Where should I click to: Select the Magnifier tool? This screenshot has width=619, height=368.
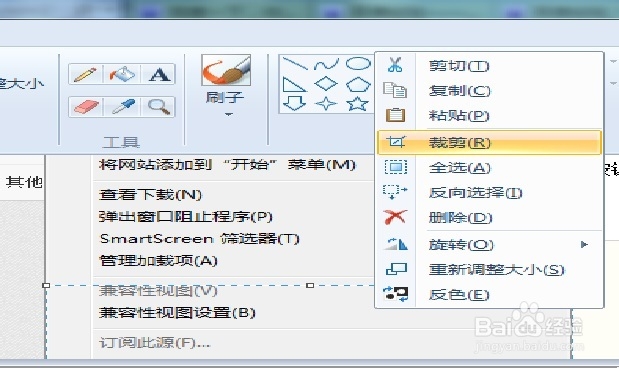point(159,107)
